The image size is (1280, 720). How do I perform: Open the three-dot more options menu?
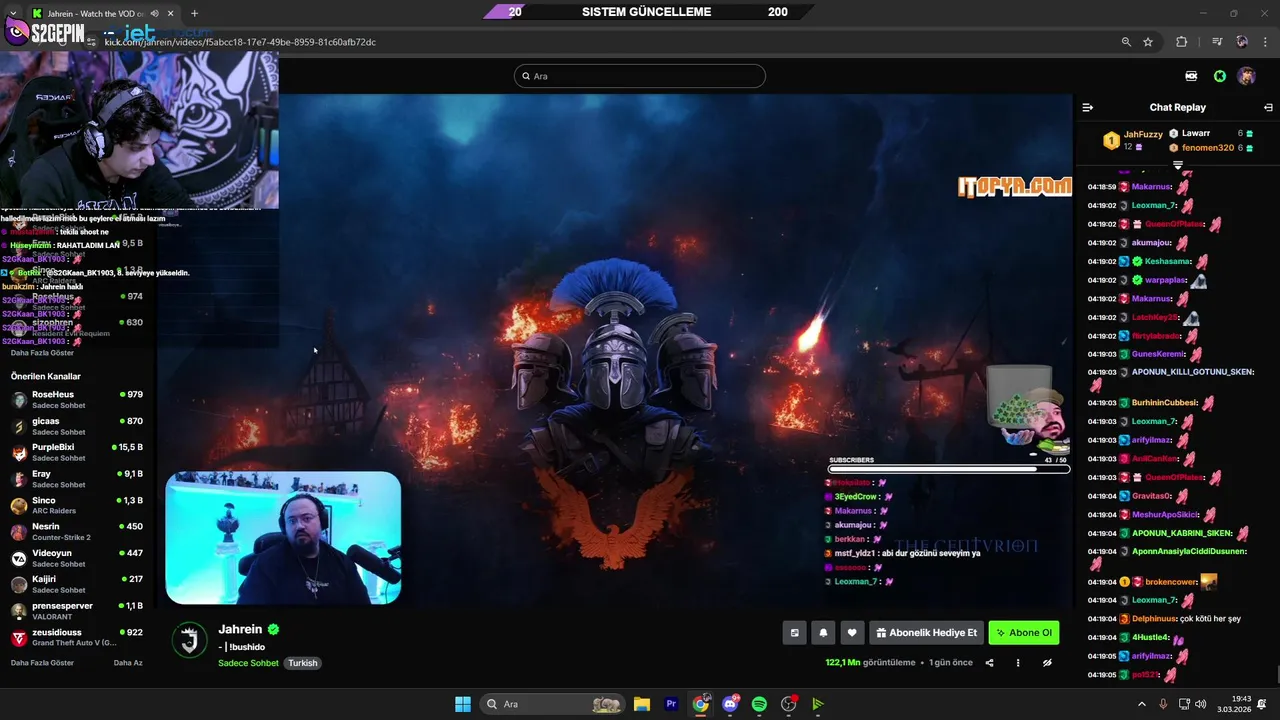(1018, 662)
